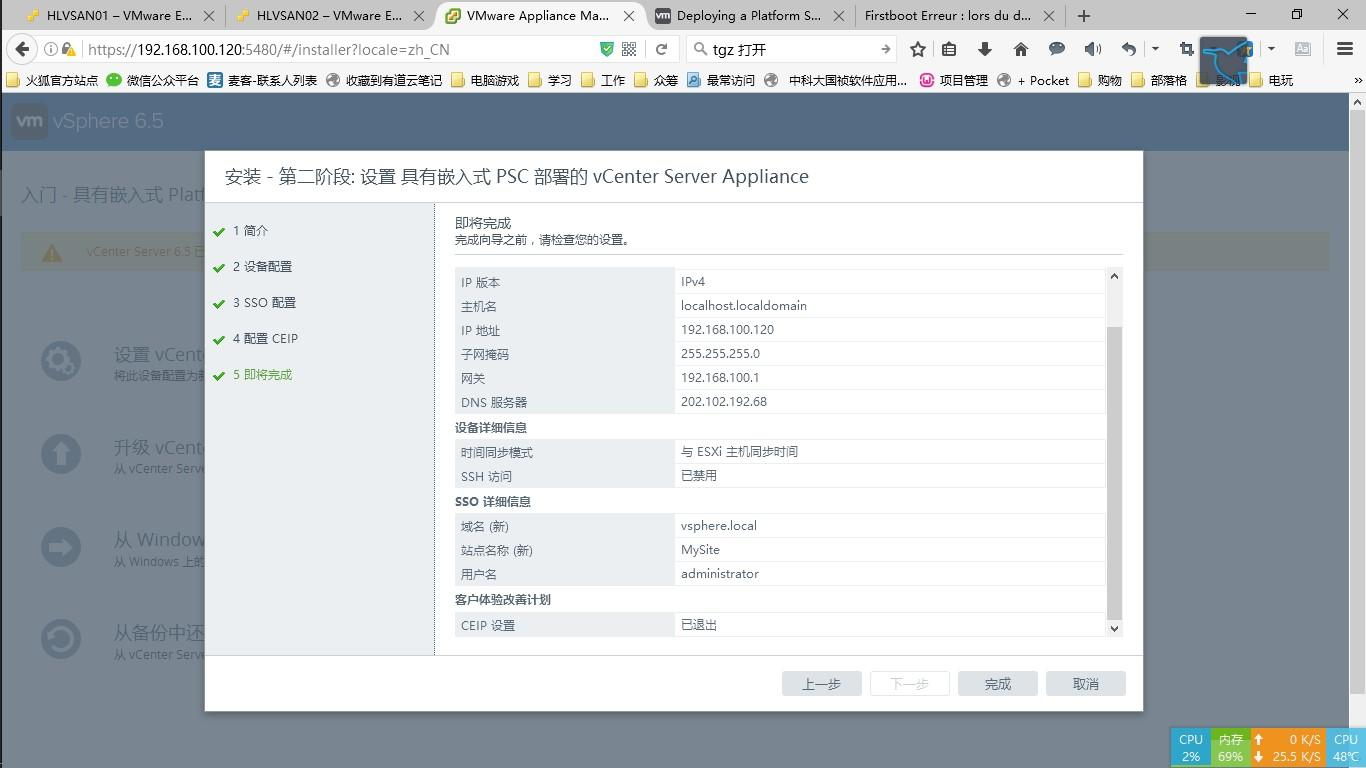Open 火狐官方站点 bookmark
Screen dimensions: 1366x768
(x=52, y=80)
